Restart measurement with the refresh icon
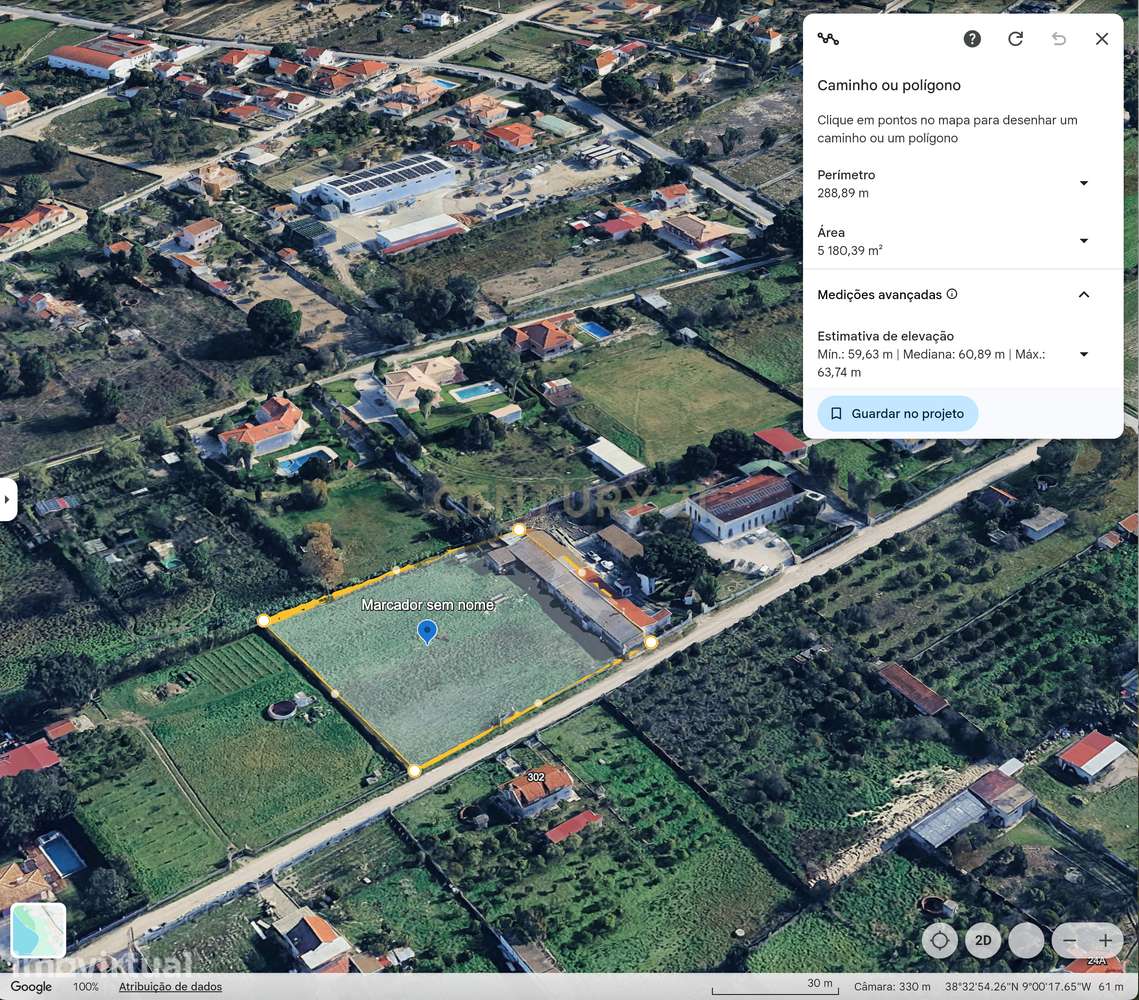Viewport: 1139px width, 1000px height. [x=1016, y=38]
